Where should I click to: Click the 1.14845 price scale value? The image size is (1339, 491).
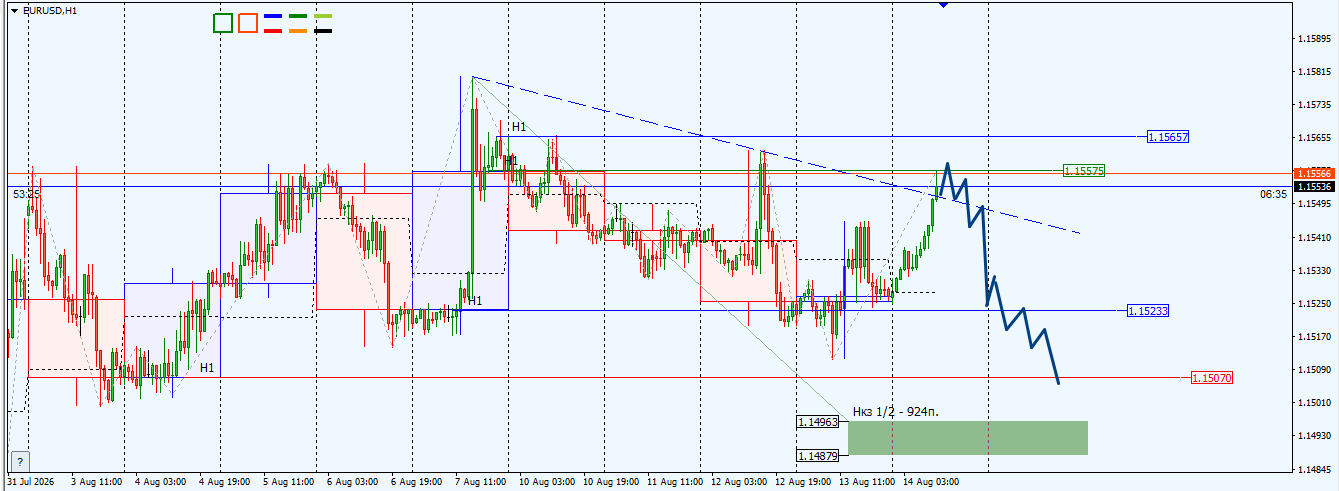click(1314, 469)
